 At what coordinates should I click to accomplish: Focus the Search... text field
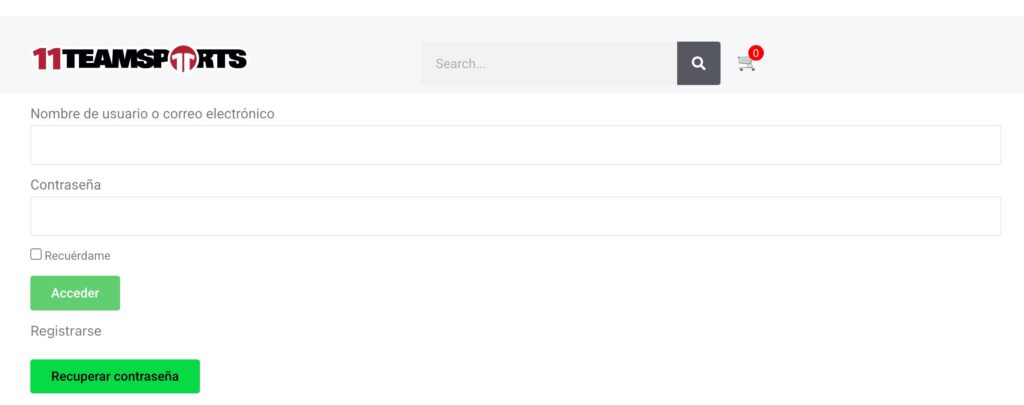point(549,63)
